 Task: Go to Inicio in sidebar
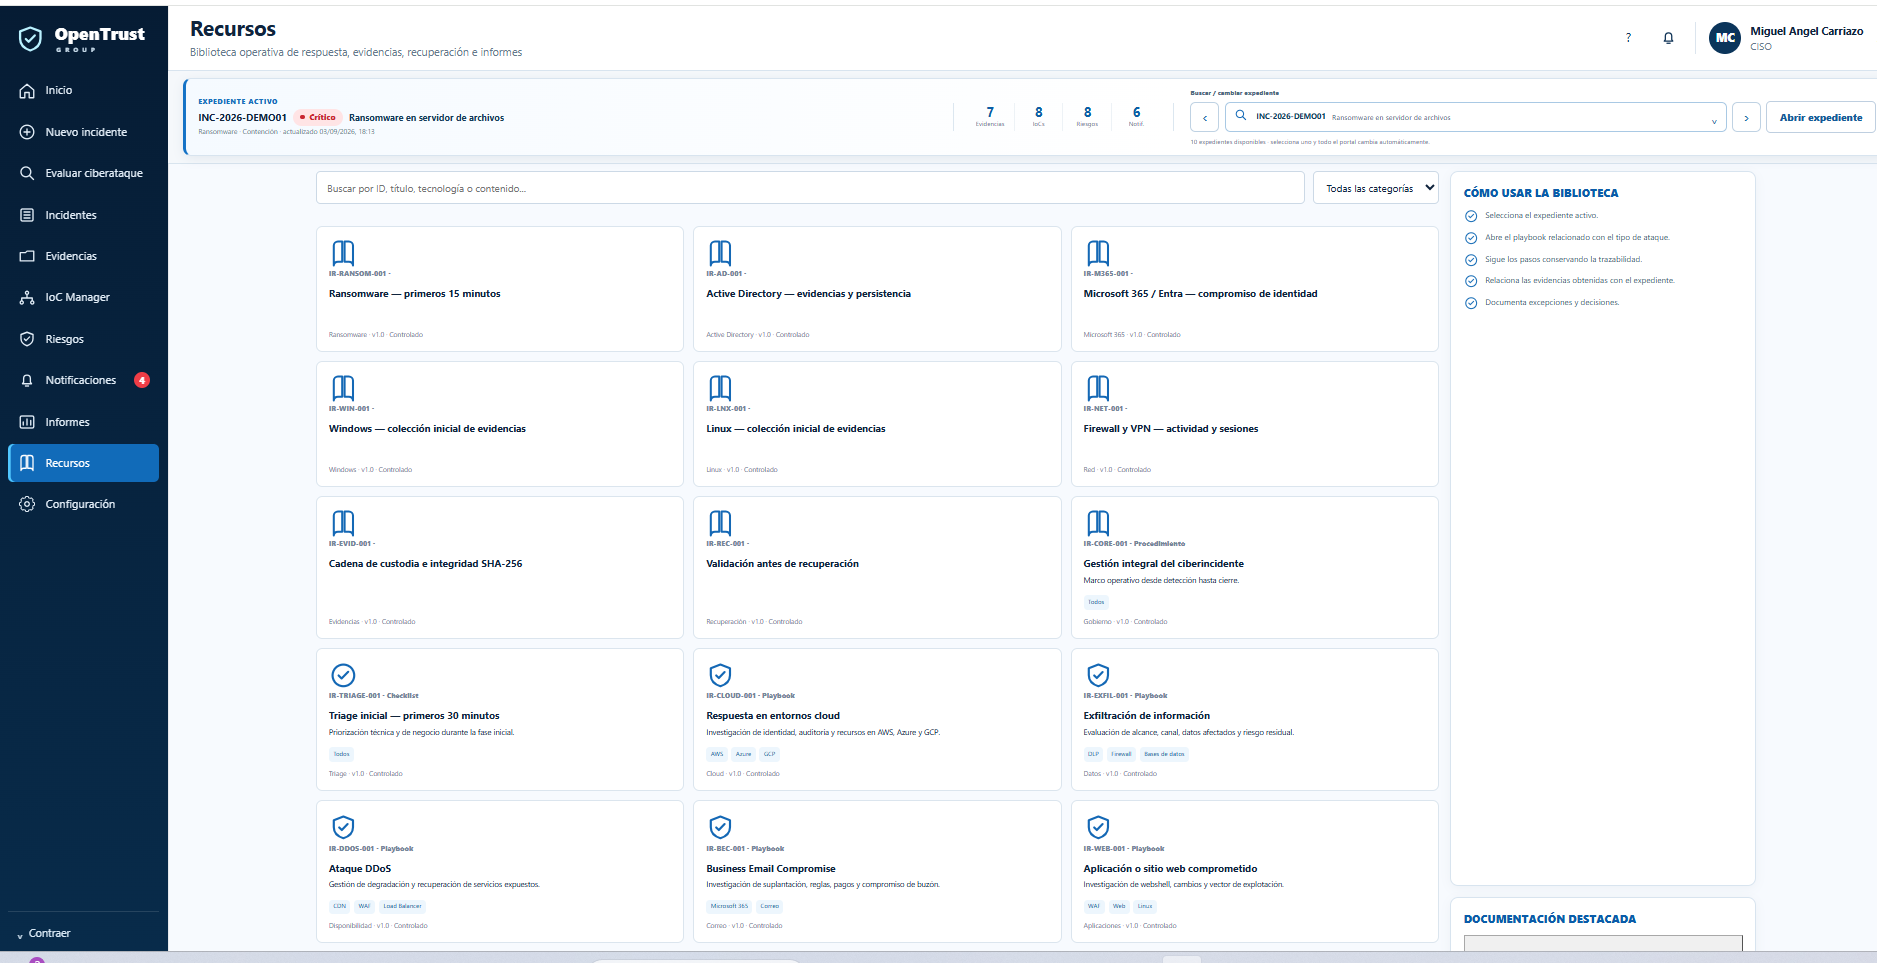click(83, 90)
